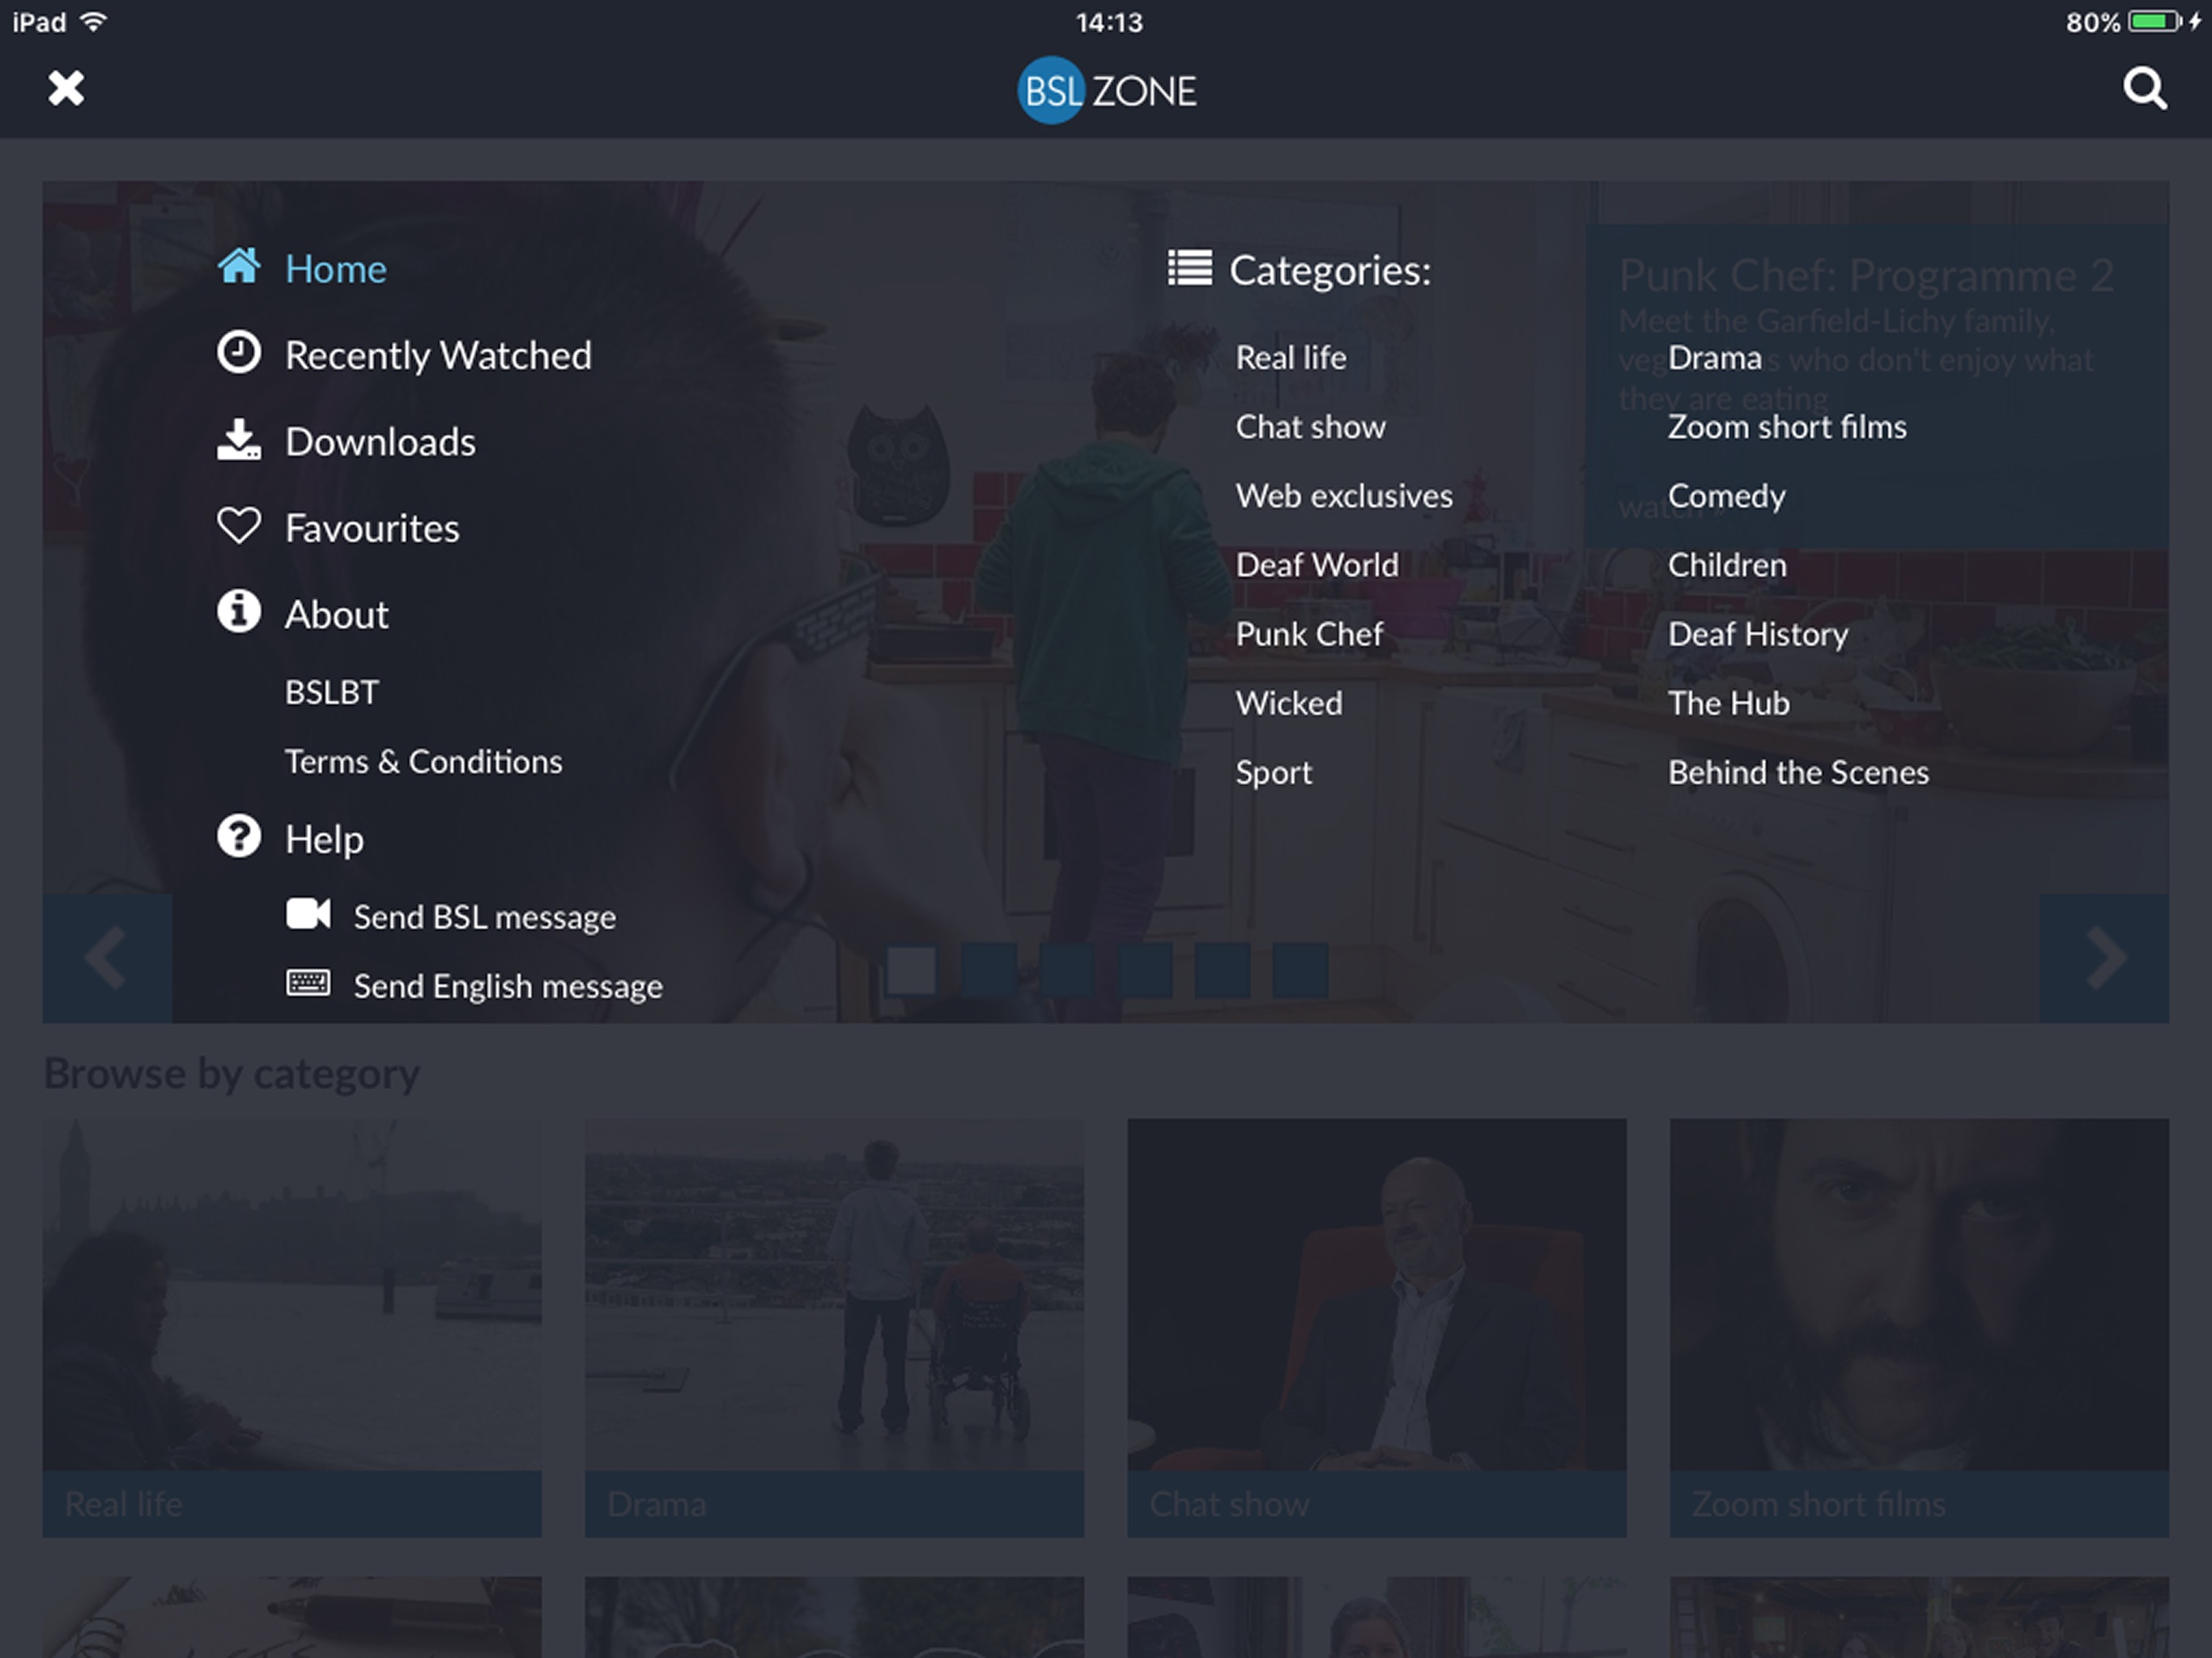The image size is (2212, 1658).
Task: Open the Zoom short films thumbnail
Action: (1919, 1327)
